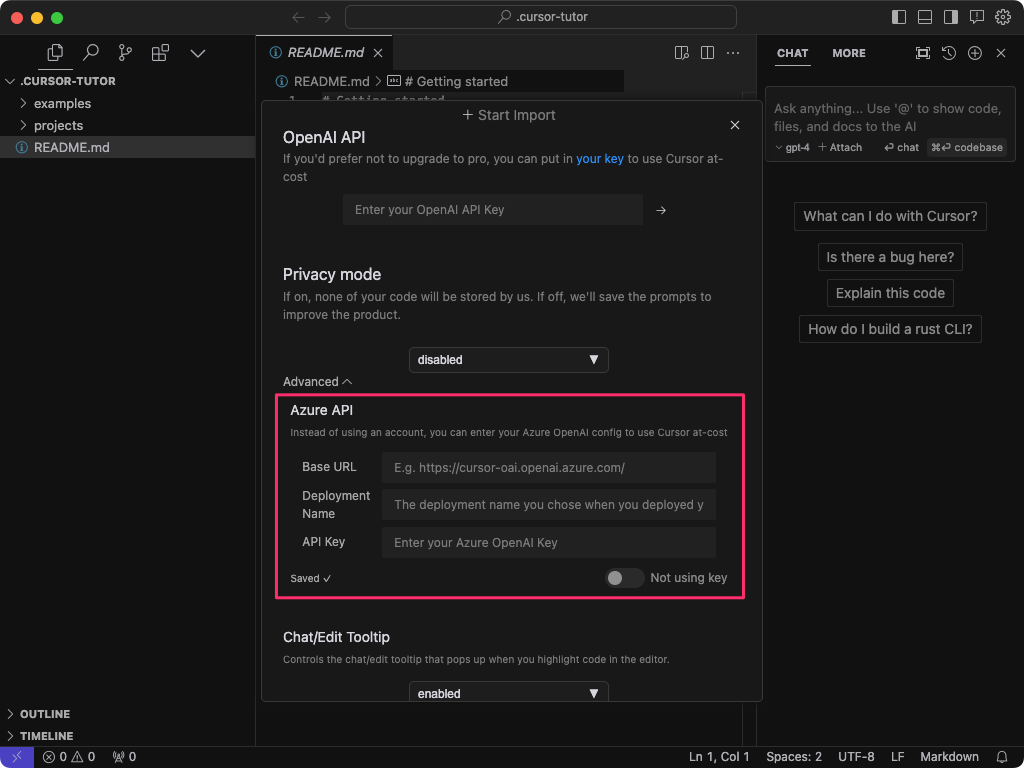Image resolution: width=1024 pixels, height=768 pixels.
Task: Maximize the chat panel icon
Action: (923, 53)
